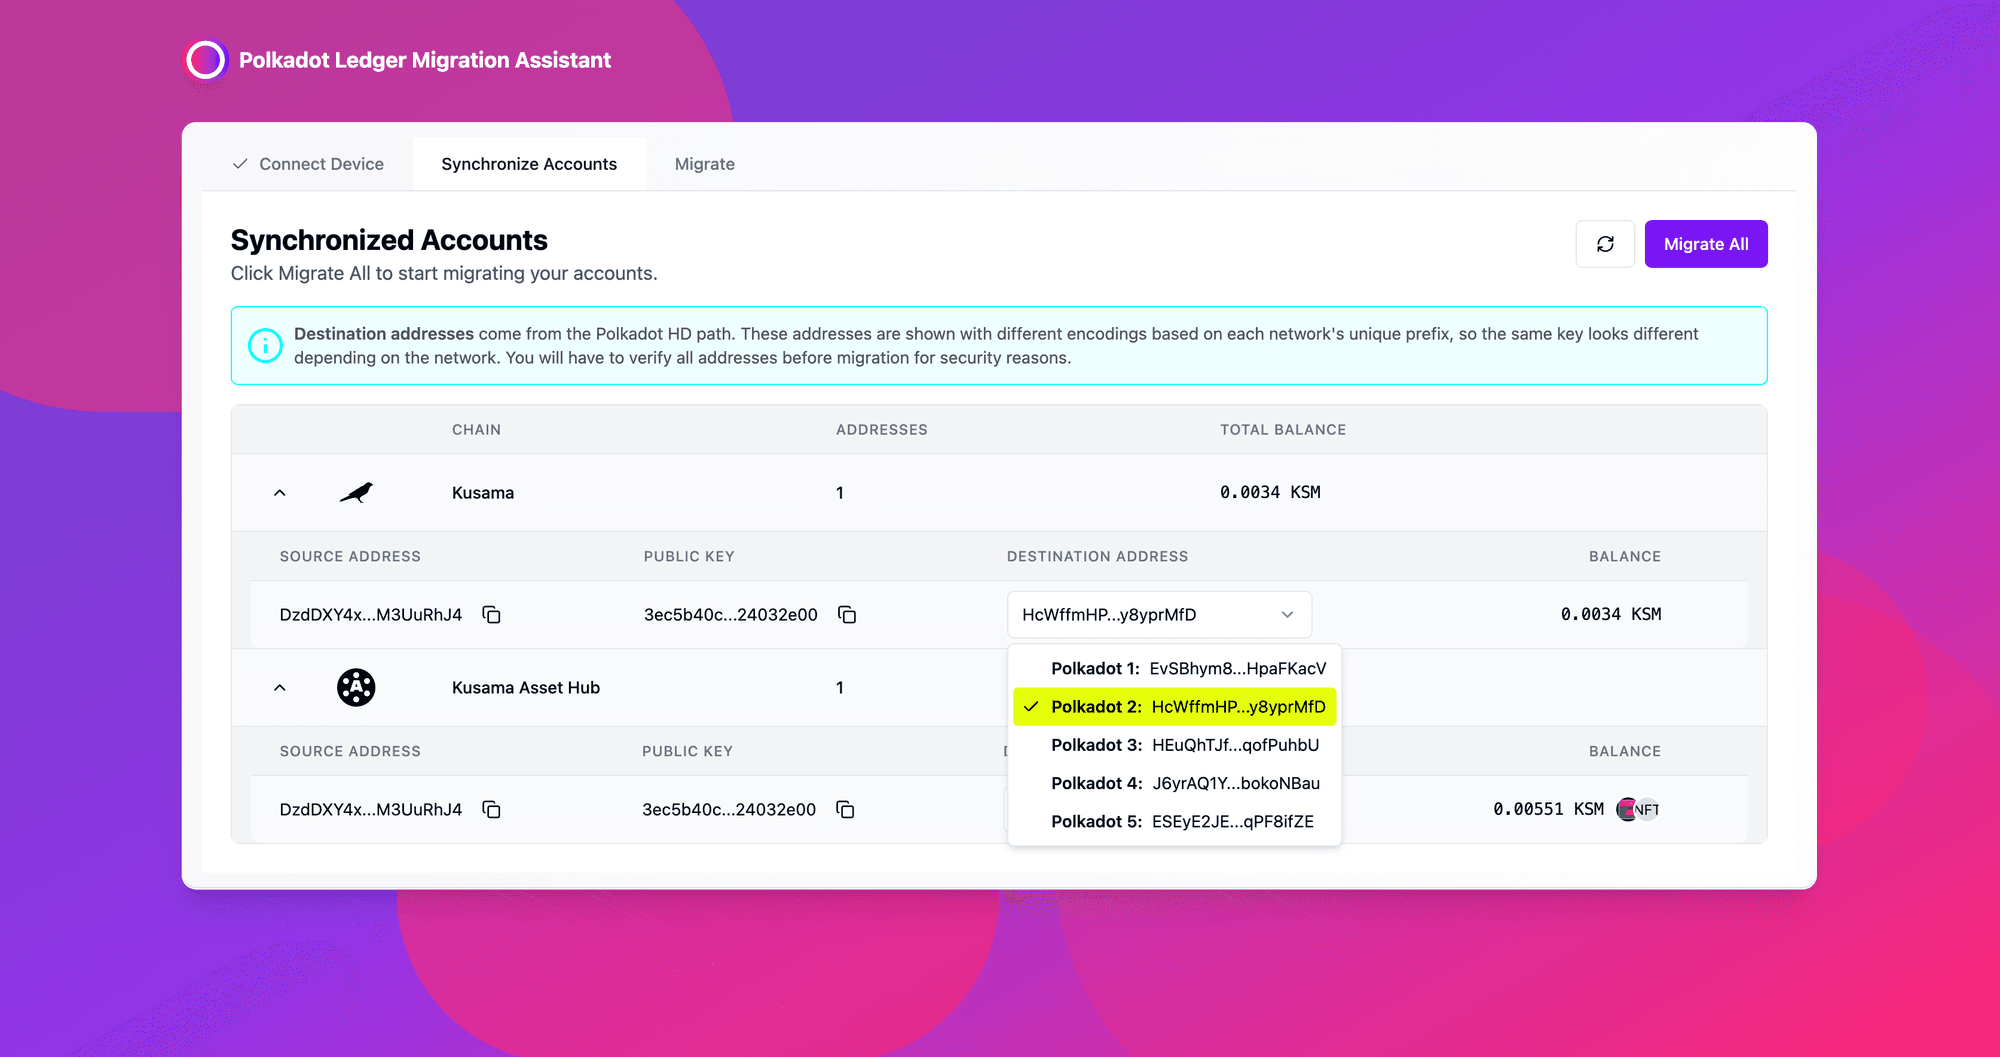Click the CHAIN column header
This screenshot has height=1057, width=2000.
coord(476,429)
